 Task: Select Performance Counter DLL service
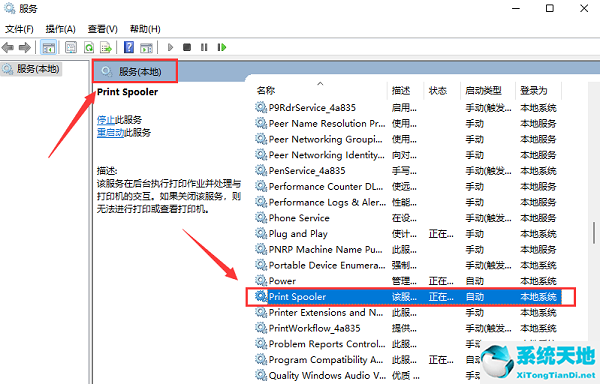pos(408,187)
